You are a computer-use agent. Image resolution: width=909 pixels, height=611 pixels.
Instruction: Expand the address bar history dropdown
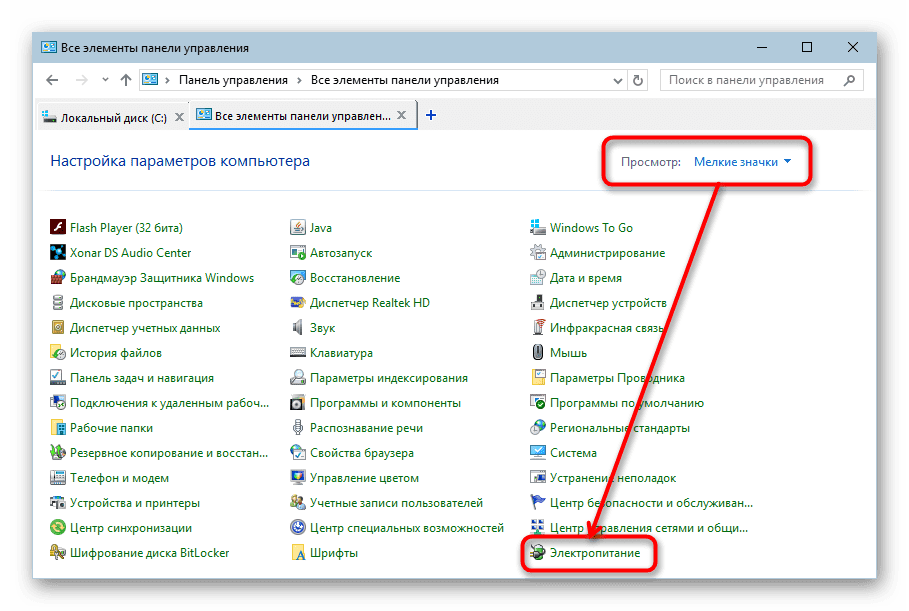[617, 81]
